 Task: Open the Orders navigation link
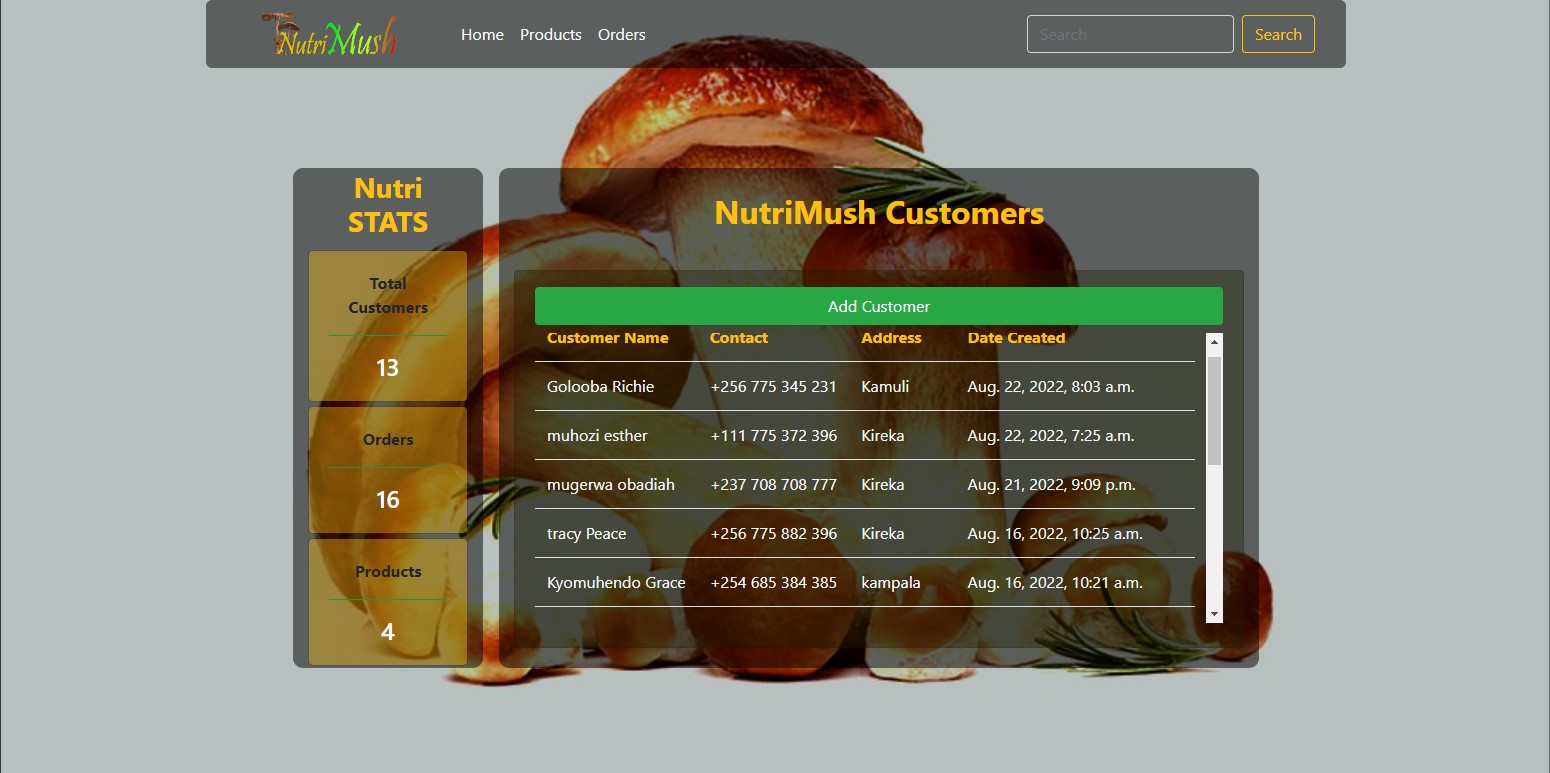621,34
